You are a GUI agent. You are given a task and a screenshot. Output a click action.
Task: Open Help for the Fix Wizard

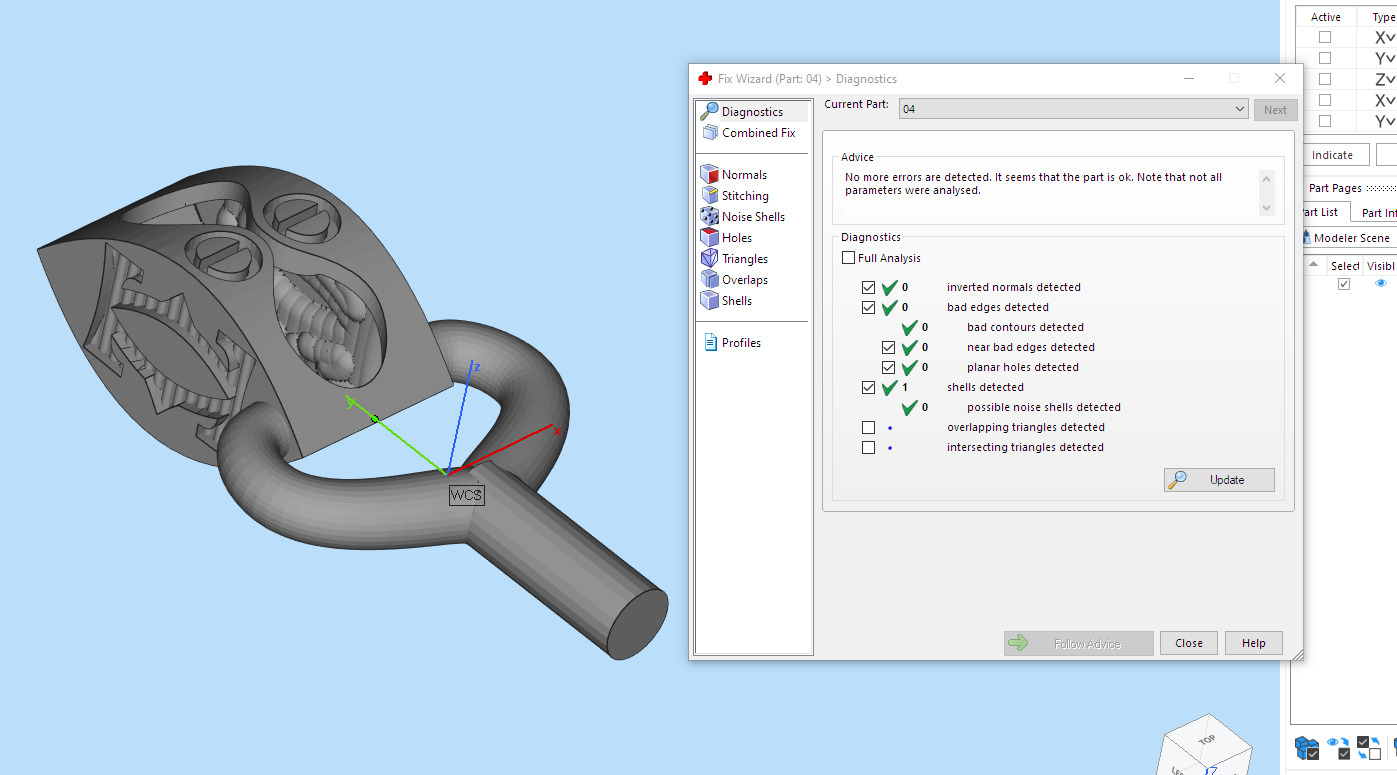click(1253, 643)
